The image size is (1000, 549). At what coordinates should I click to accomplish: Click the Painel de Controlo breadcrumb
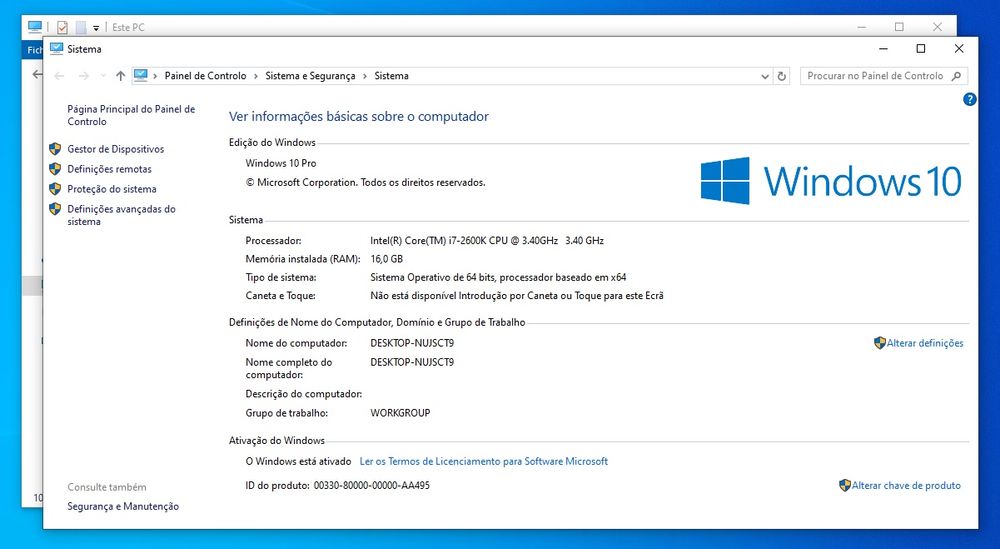pyautogui.click(x=205, y=76)
